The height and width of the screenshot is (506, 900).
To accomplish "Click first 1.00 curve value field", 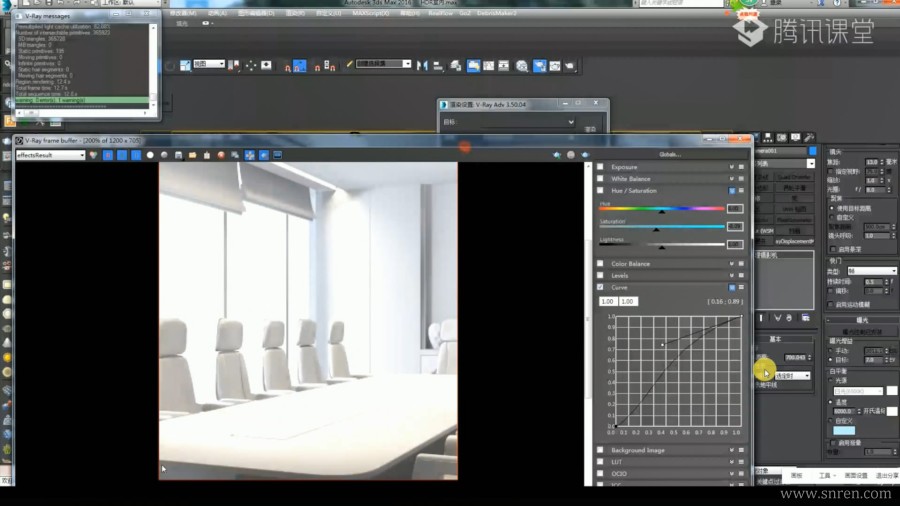I will pos(607,301).
